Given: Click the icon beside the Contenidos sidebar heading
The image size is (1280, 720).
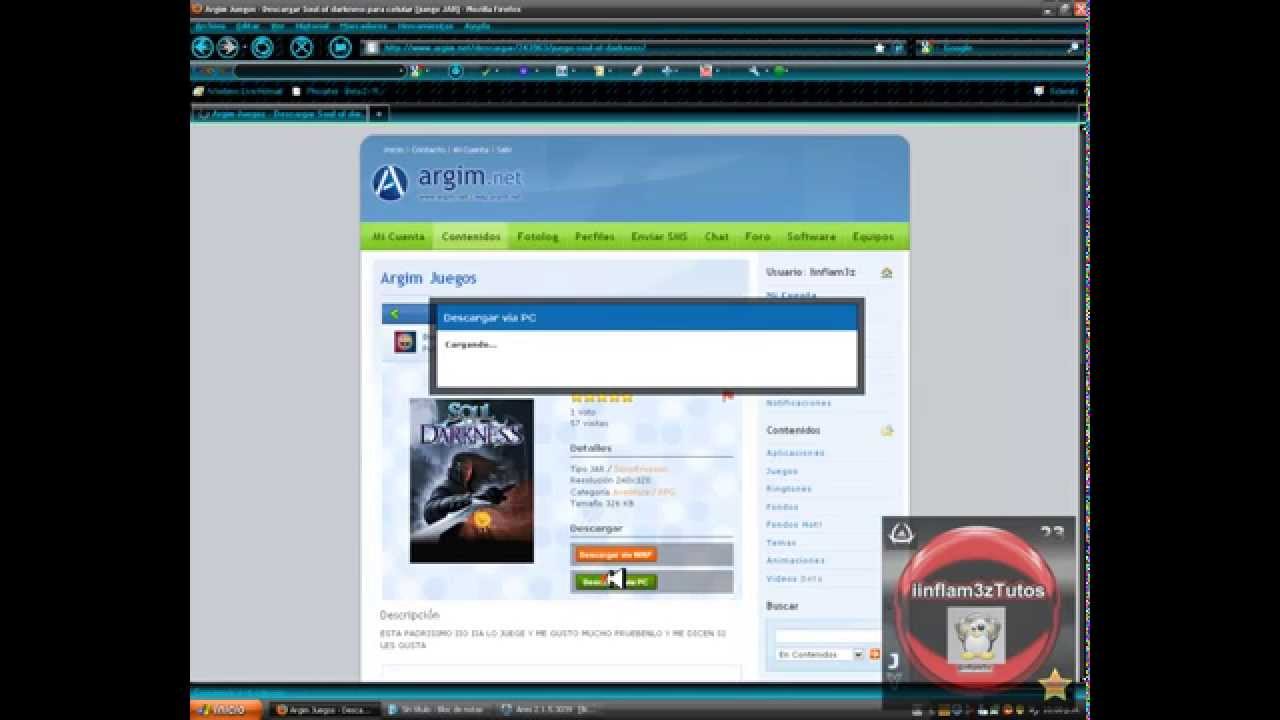Looking at the screenshot, I should click(x=886, y=431).
